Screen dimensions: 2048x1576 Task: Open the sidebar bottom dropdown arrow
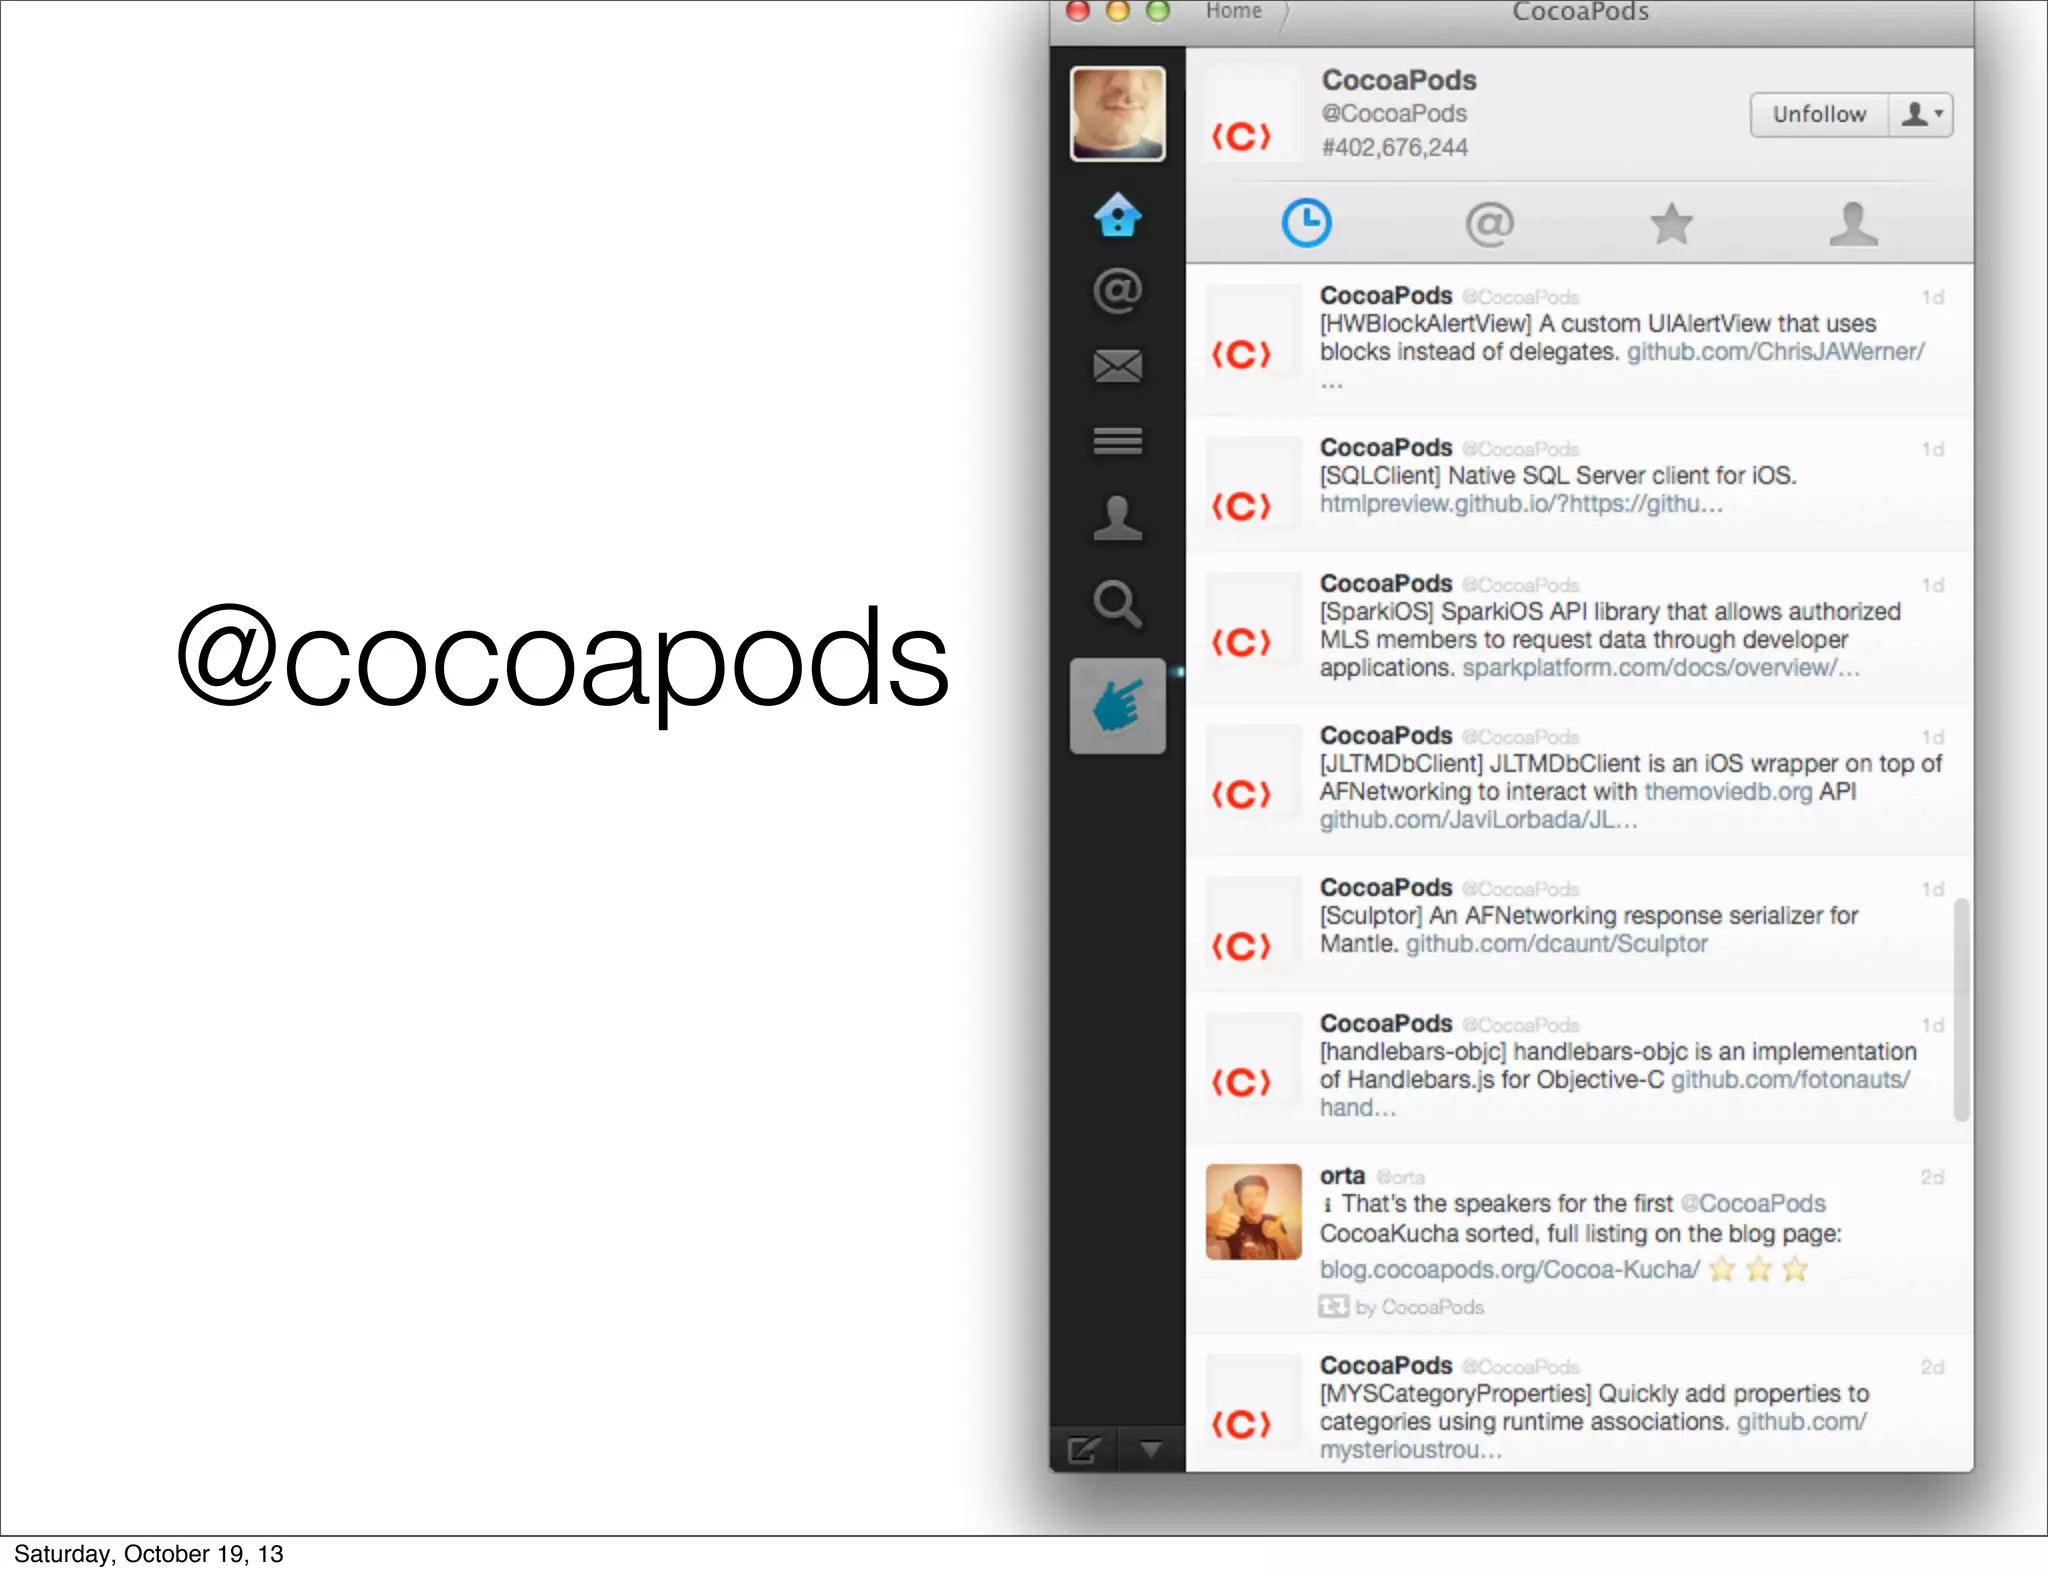(x=1151, y=1450)
